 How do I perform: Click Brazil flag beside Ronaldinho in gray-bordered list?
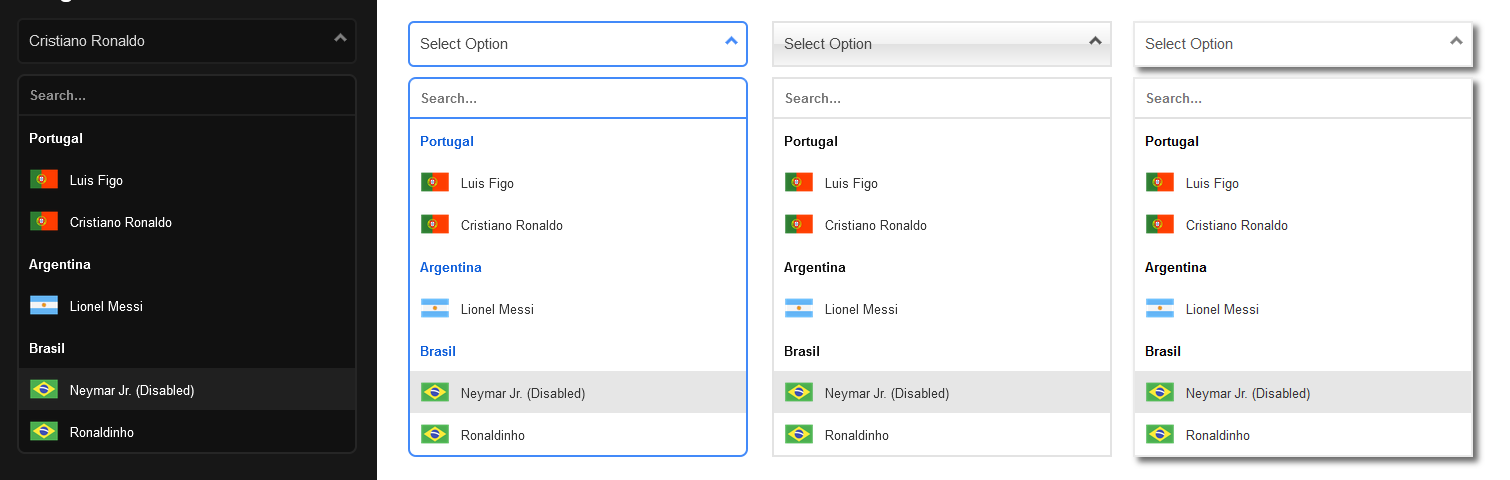click(x=799, y=435)
